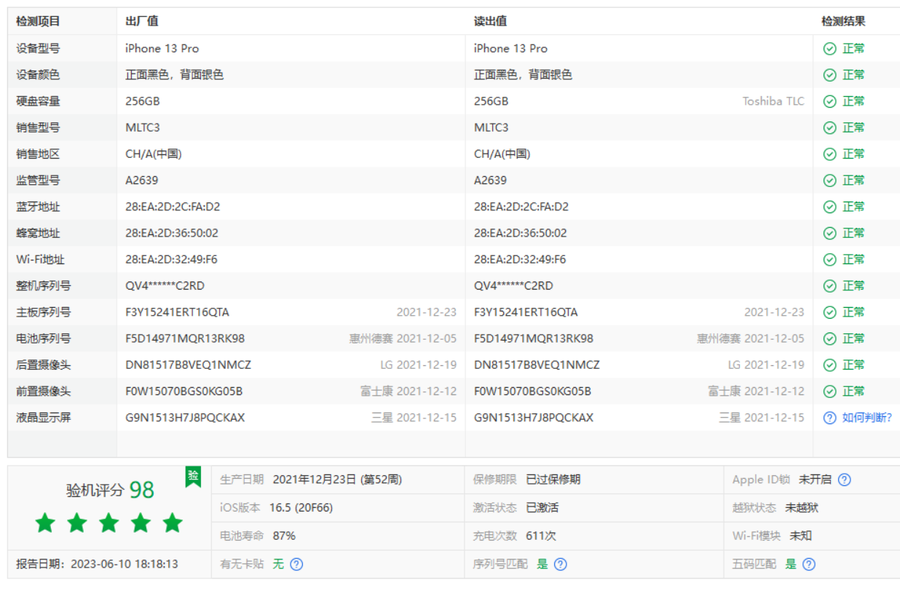The height and width of the screenshot is (593, 900).
Task: Select factory mainboard serial F3Y15241ERT16QTA
Action: 177,313
